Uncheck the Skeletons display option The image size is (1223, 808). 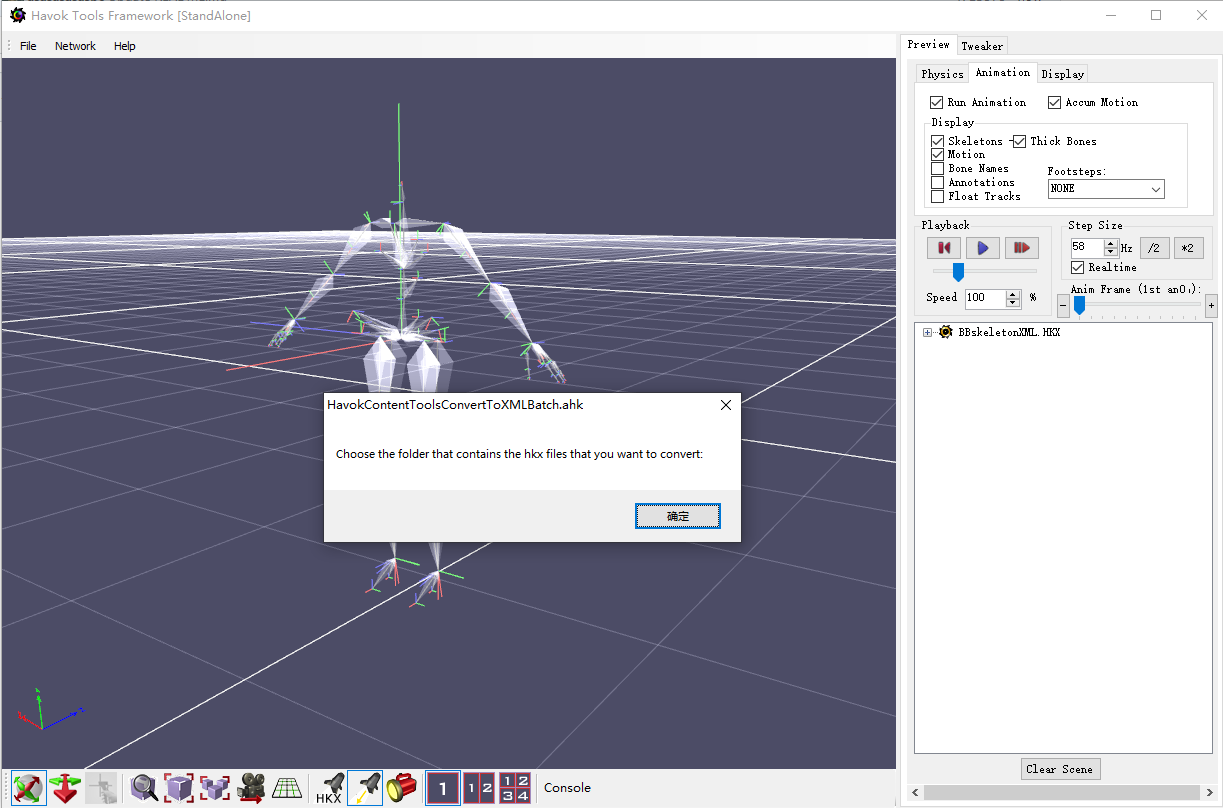click(937, 141)
